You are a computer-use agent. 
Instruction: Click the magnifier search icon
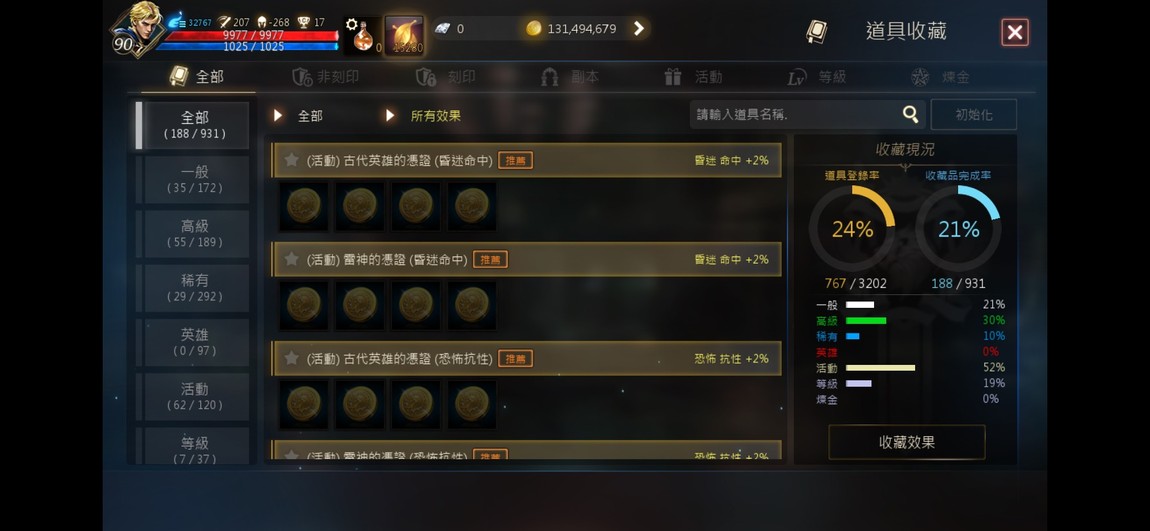[910, 114]
